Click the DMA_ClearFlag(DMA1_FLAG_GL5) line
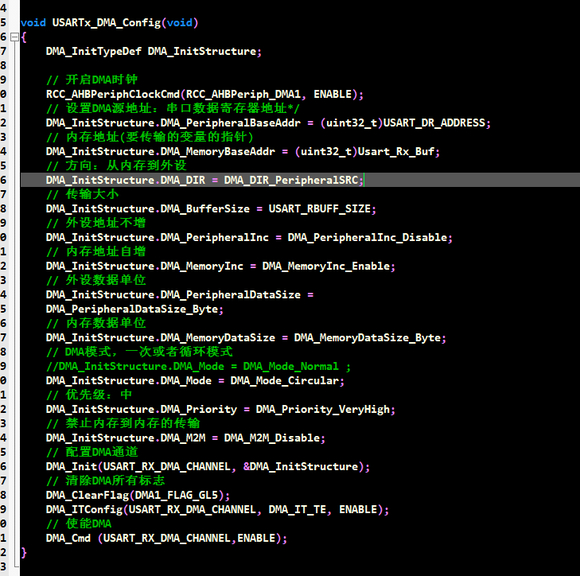 (x=138, y=495)
